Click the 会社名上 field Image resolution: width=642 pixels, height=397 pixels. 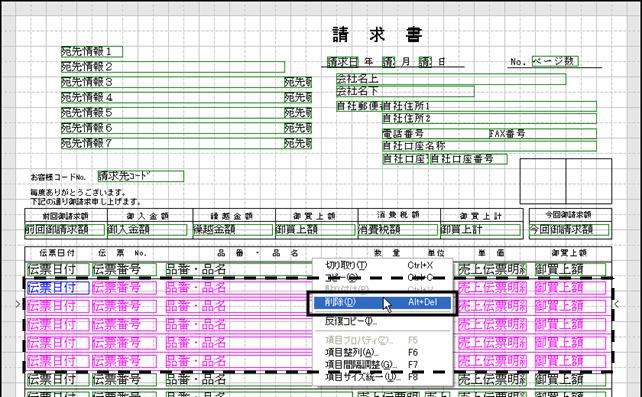click(451, 79)
